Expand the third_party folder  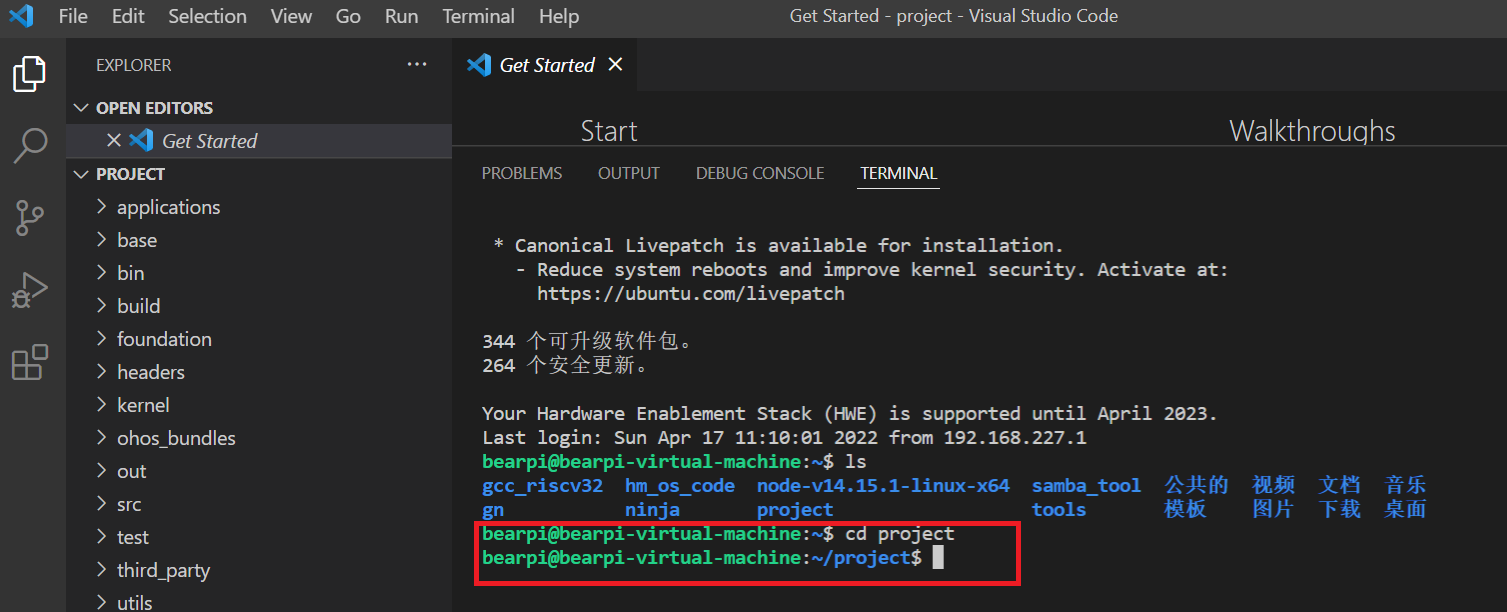pos(259,570)
